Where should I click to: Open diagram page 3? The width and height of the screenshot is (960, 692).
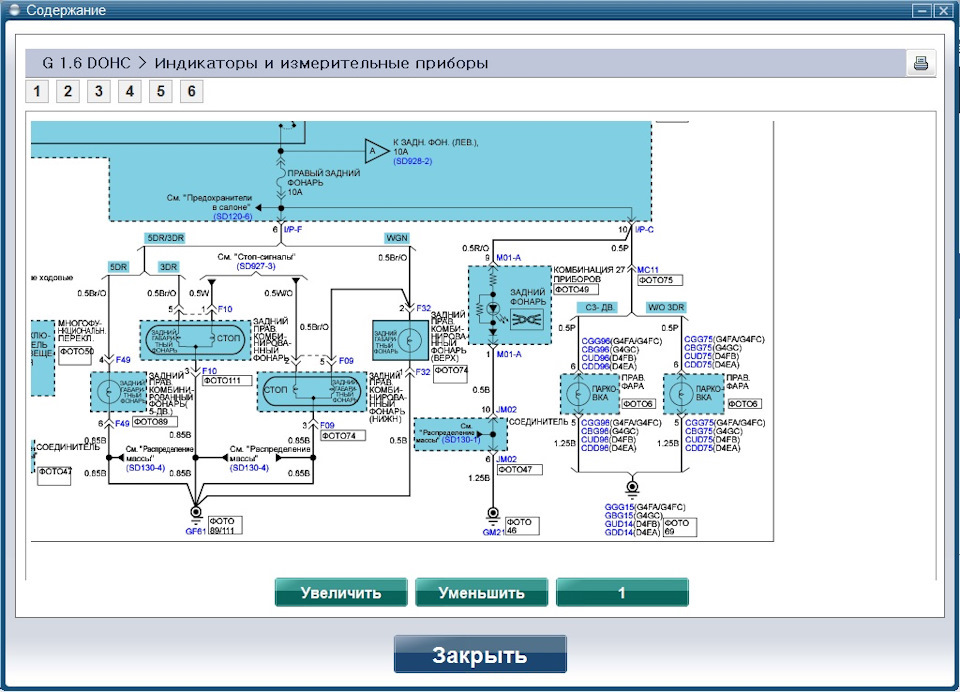[99, 92]
